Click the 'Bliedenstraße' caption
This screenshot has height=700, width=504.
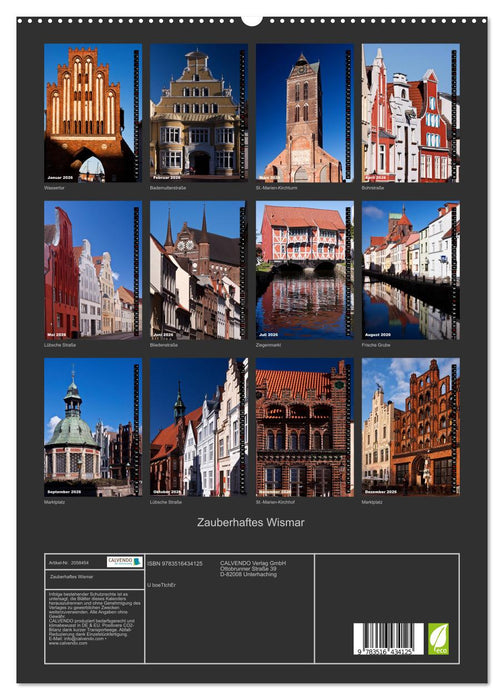163,345
